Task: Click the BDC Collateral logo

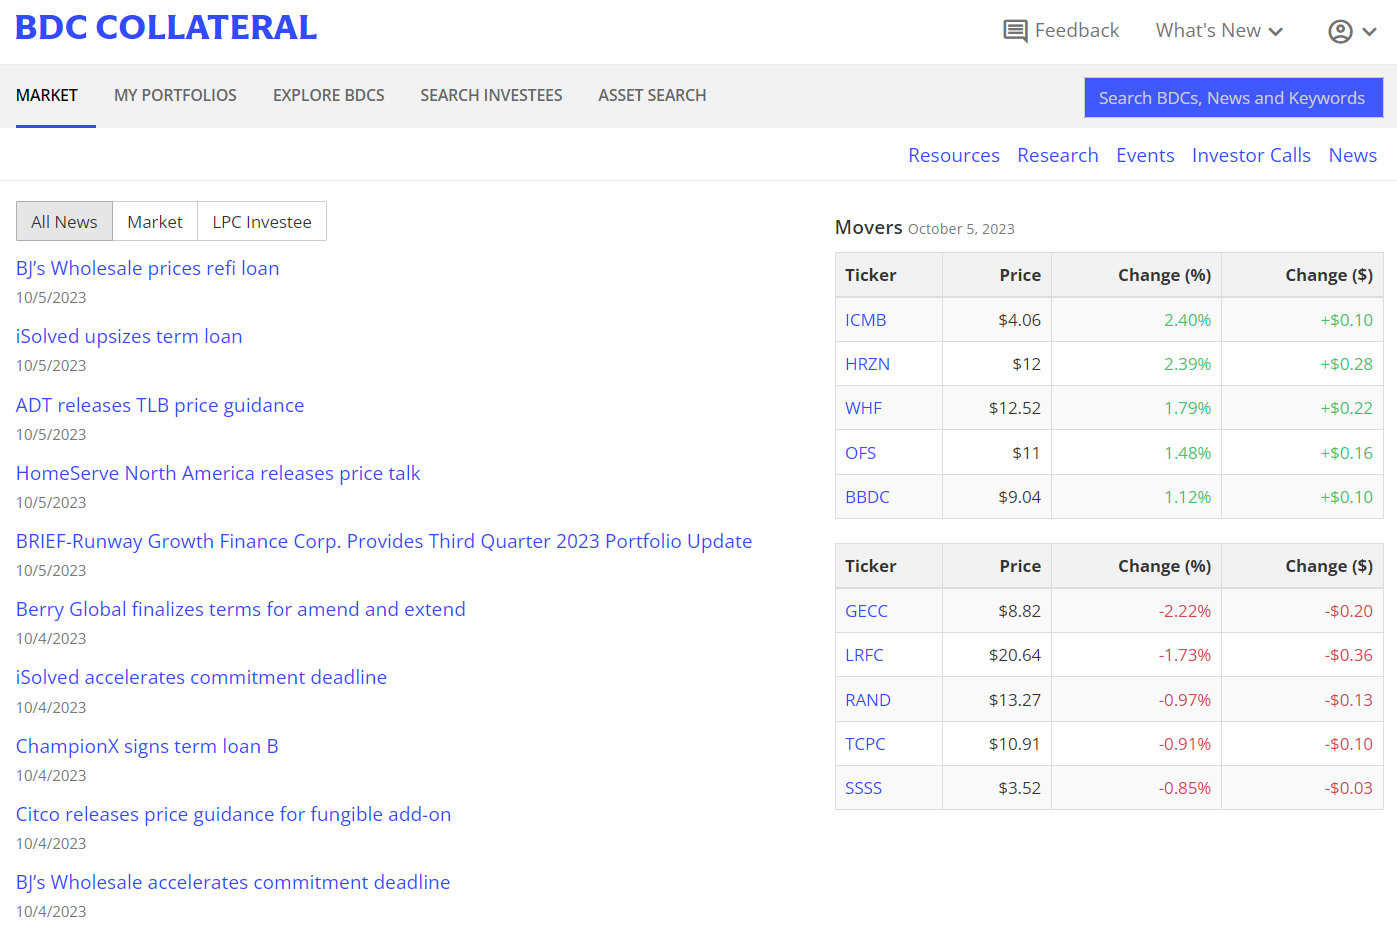Action: tap(166, 28)
